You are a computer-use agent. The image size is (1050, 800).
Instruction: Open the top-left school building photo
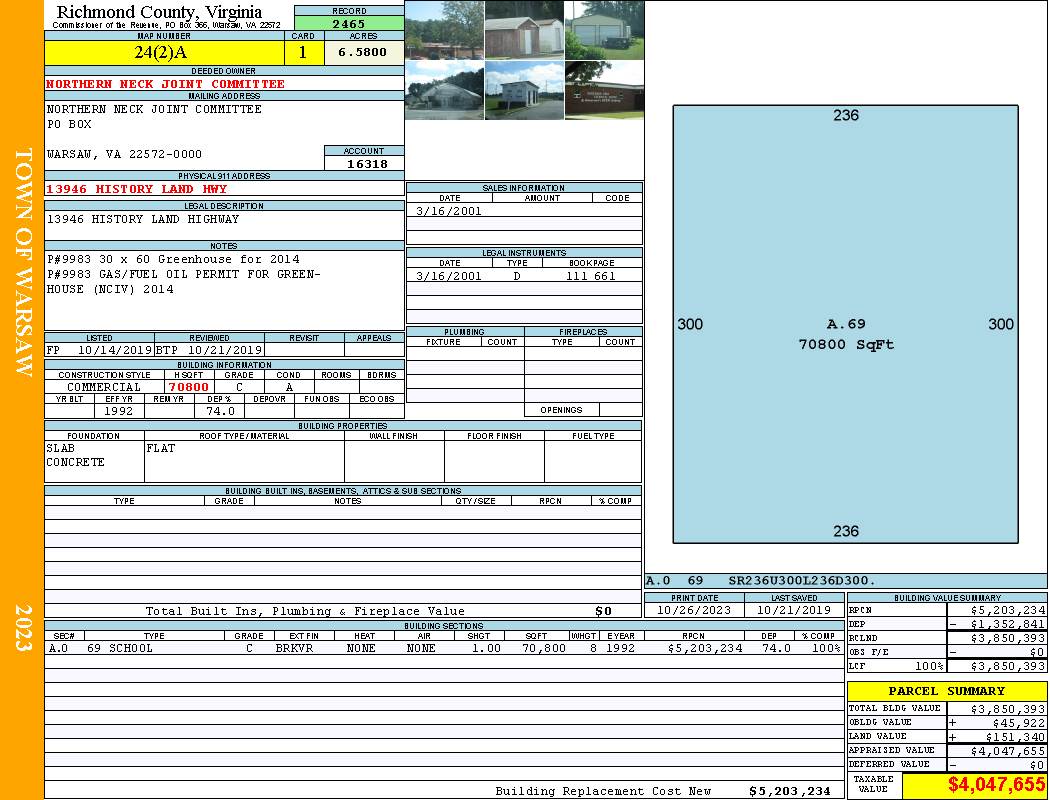[x=444, y=30]
